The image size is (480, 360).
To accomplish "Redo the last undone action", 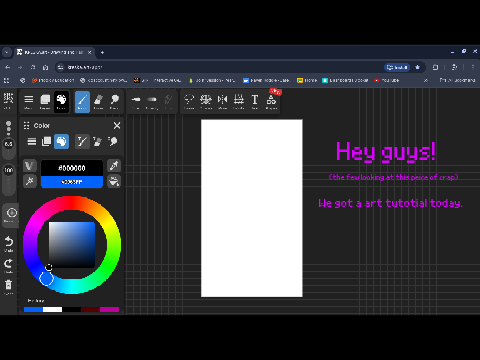I will point(8,266).
